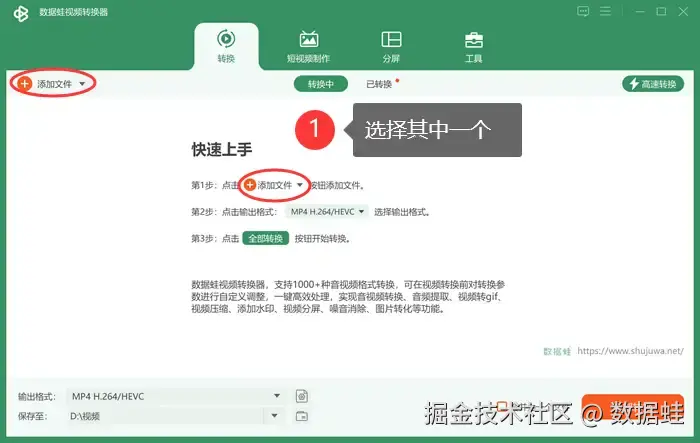Click the 快速上手 heading text

pyautogui.click(x=222, y=150)
